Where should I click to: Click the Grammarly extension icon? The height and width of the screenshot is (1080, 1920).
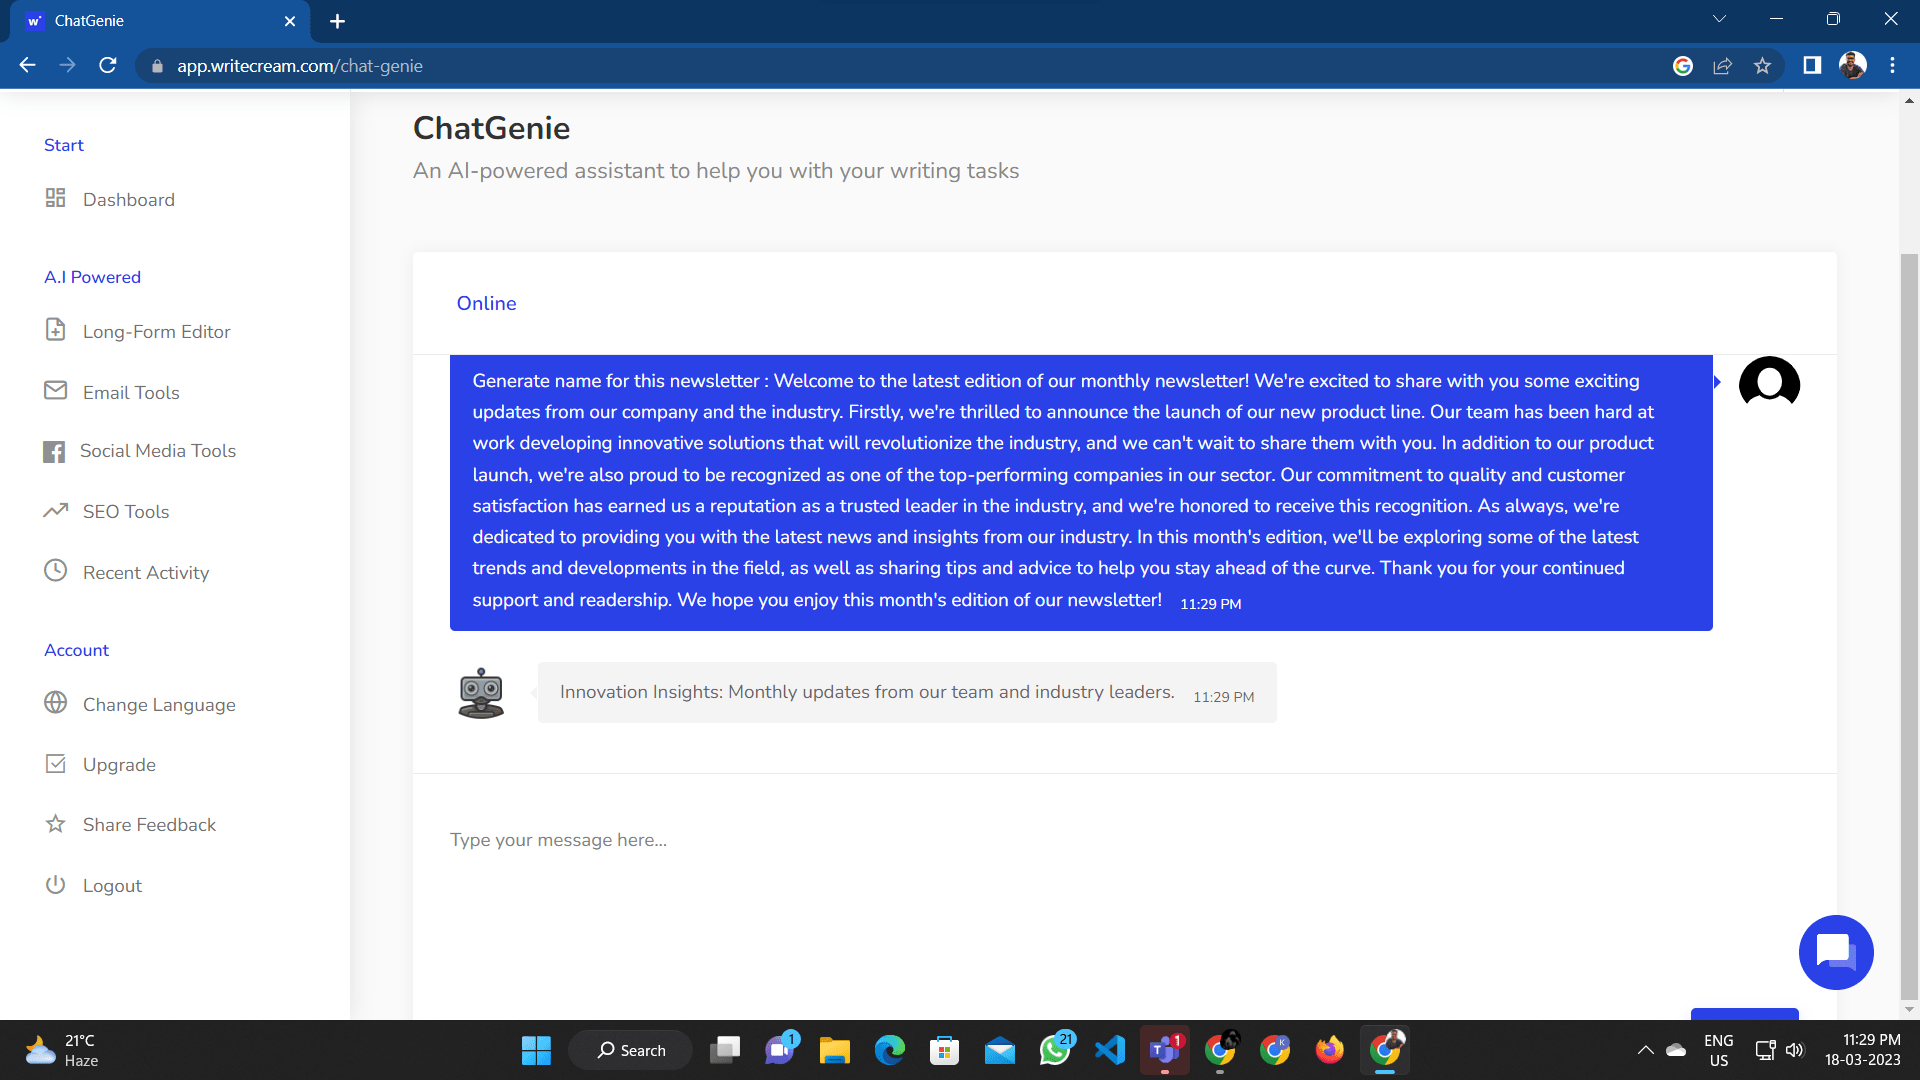point(1683,65)
